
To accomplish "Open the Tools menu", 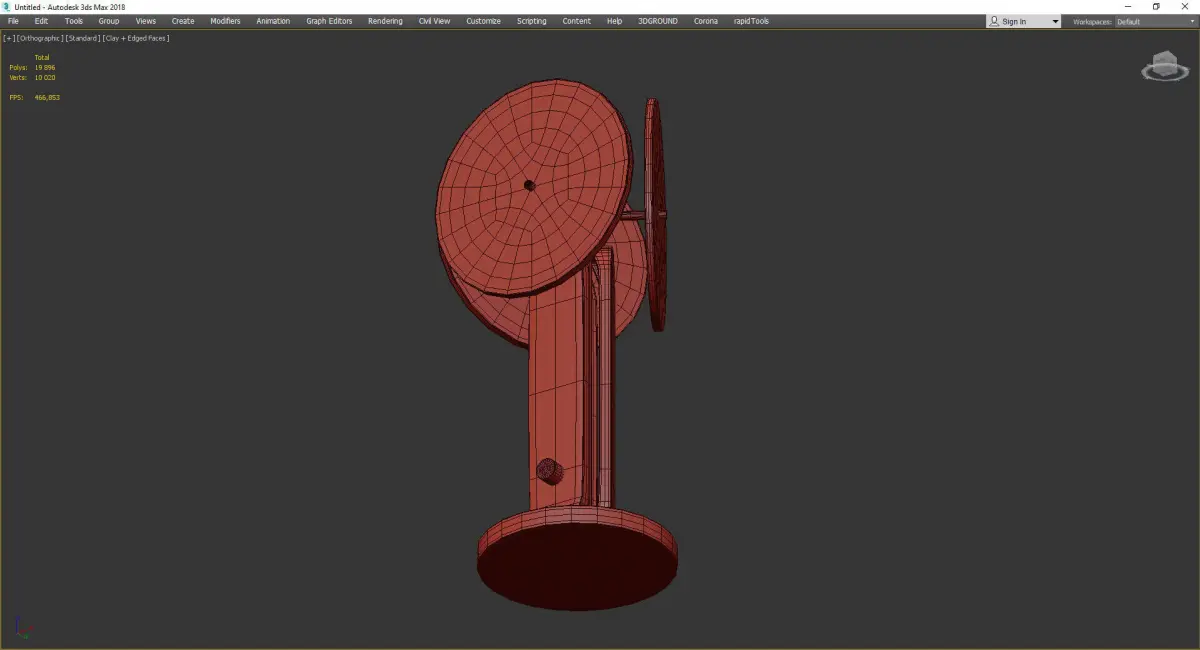I will [x=74, y=21].
